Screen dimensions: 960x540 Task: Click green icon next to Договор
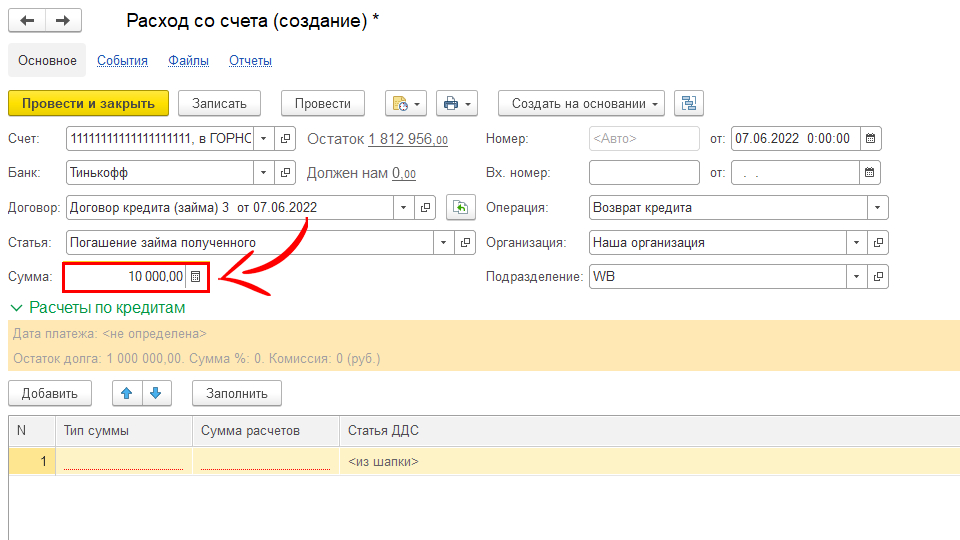[x=460, y=208]
